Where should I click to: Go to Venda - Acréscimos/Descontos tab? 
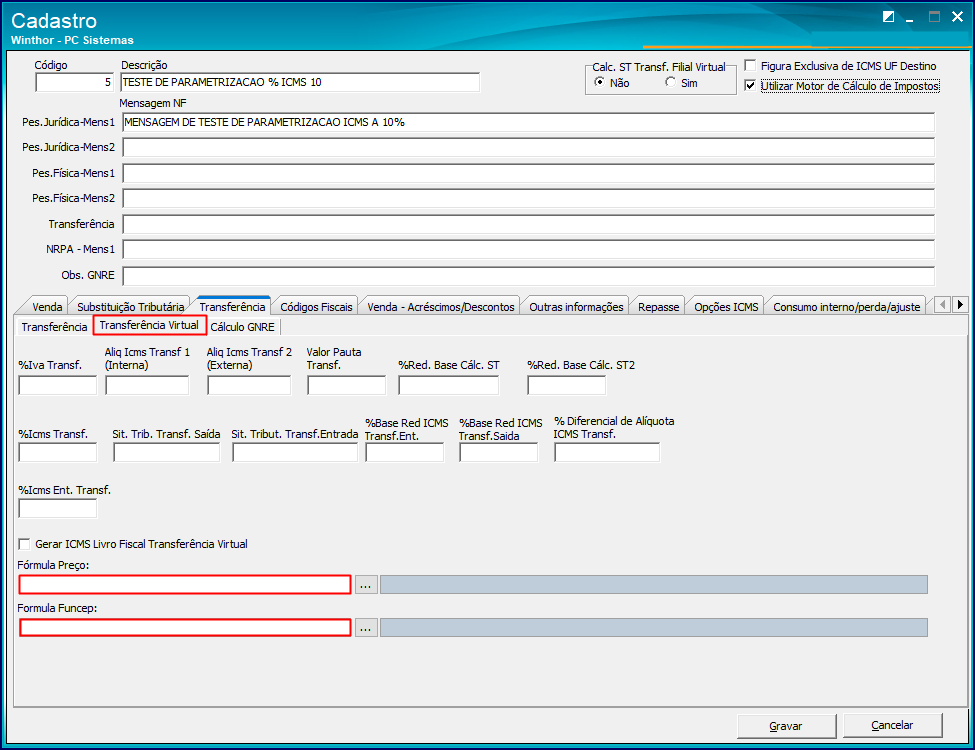[441, 307]
